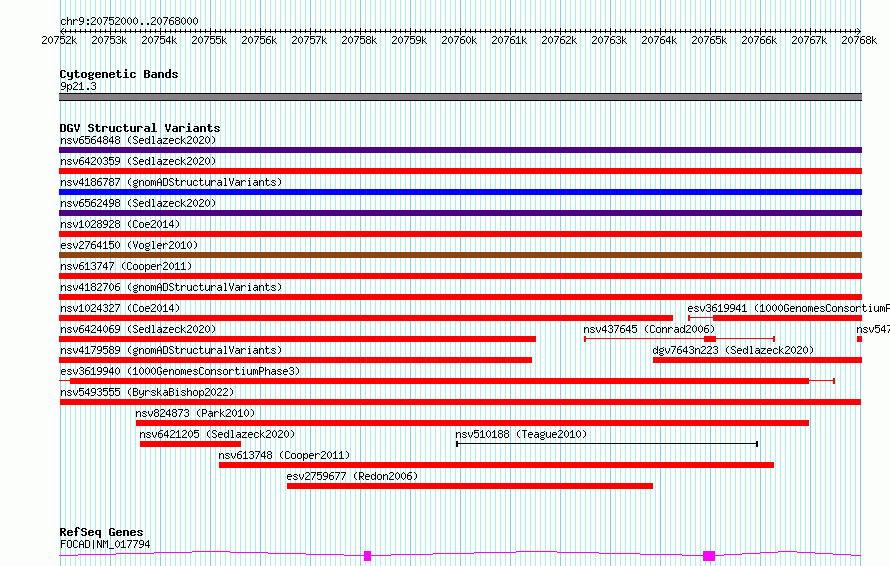Click the esv2759677 (Redon2006) label
The height and width of the screenshot is (566, 890).
coord(352,476)
